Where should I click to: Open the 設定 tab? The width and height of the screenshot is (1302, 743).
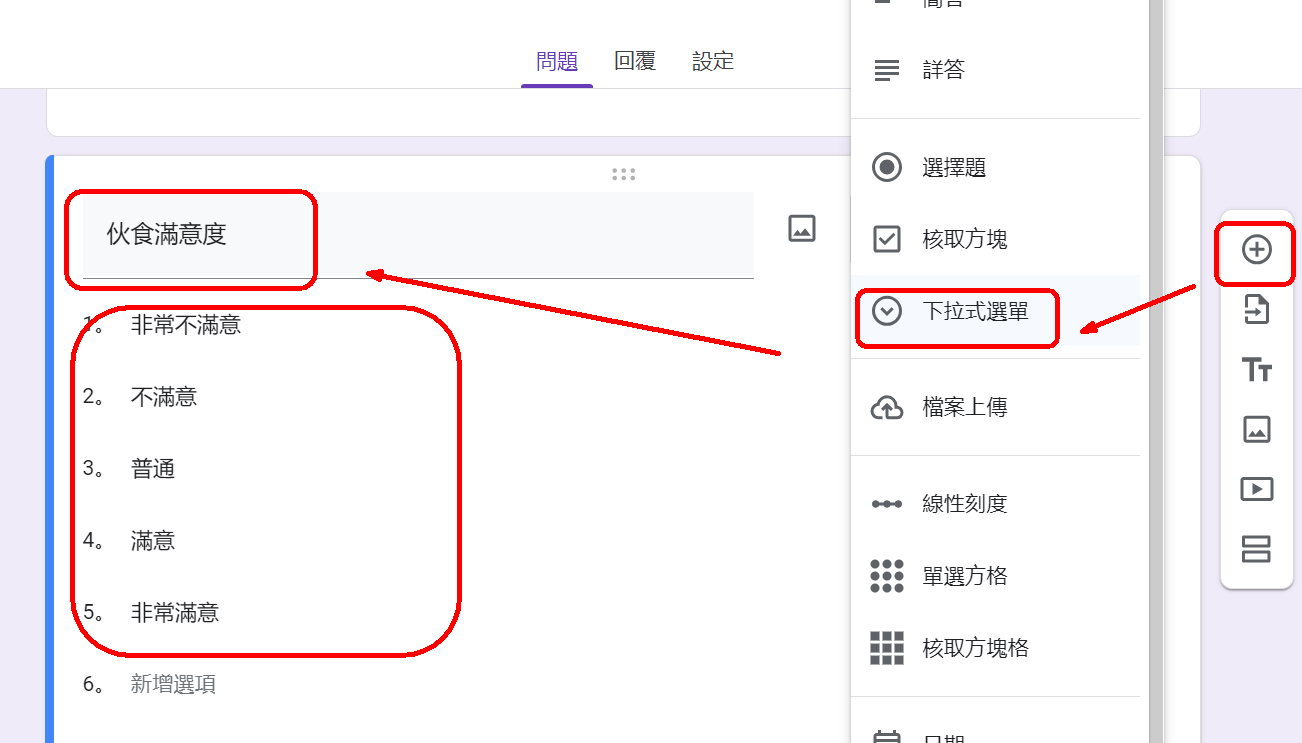click(713, 61)
